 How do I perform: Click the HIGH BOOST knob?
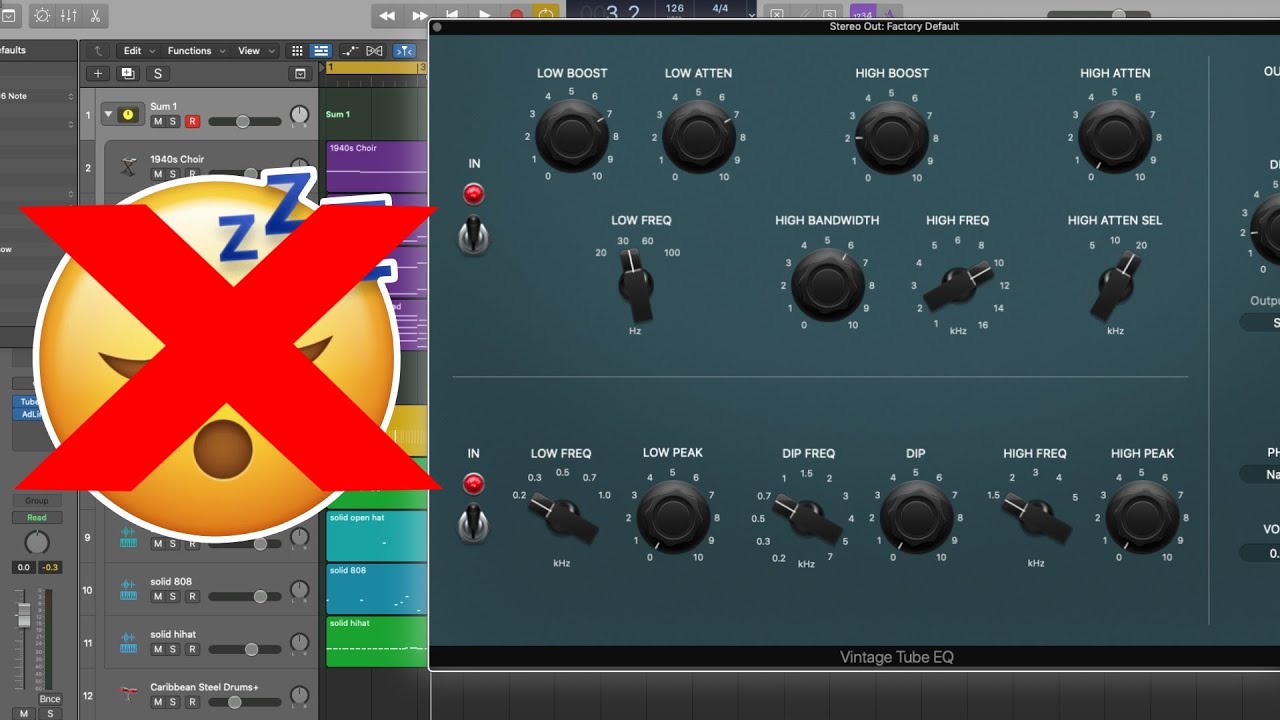[892, 137]
